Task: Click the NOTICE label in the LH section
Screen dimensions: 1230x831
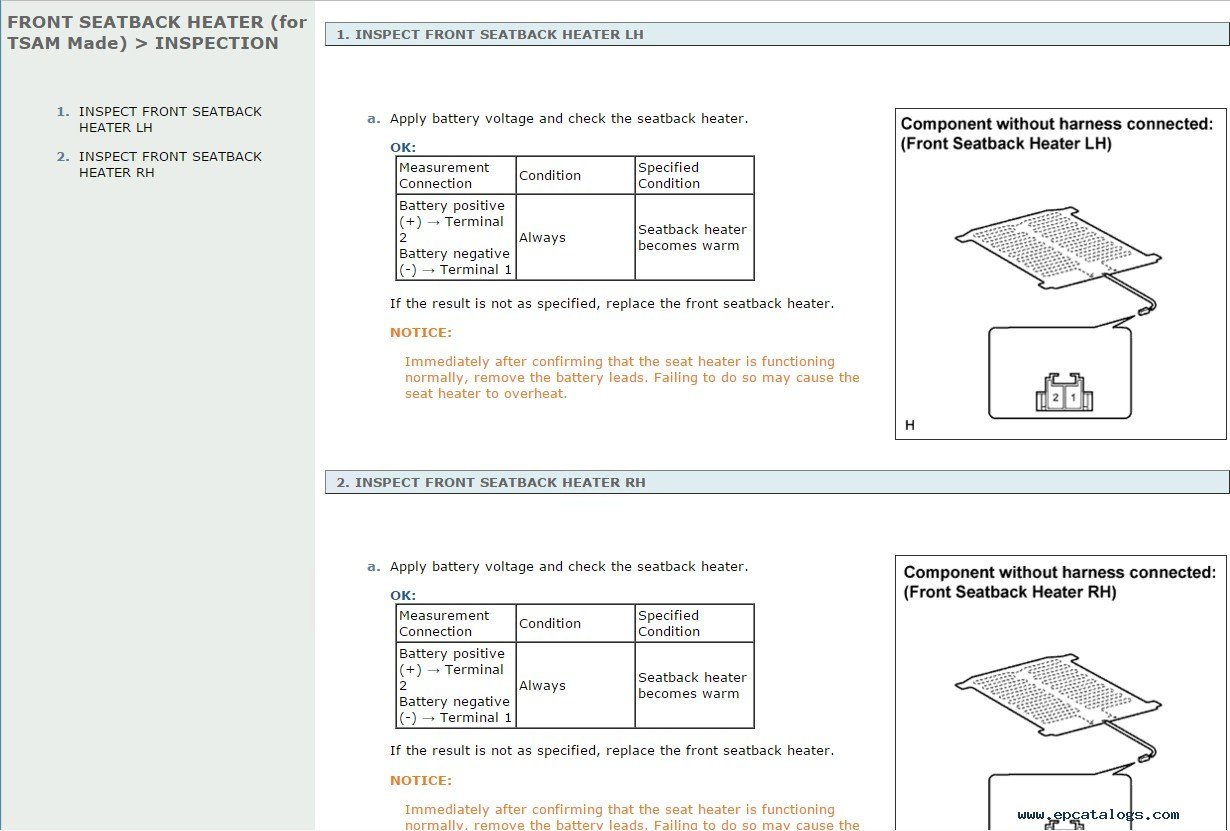Action: tap(420, 332)
